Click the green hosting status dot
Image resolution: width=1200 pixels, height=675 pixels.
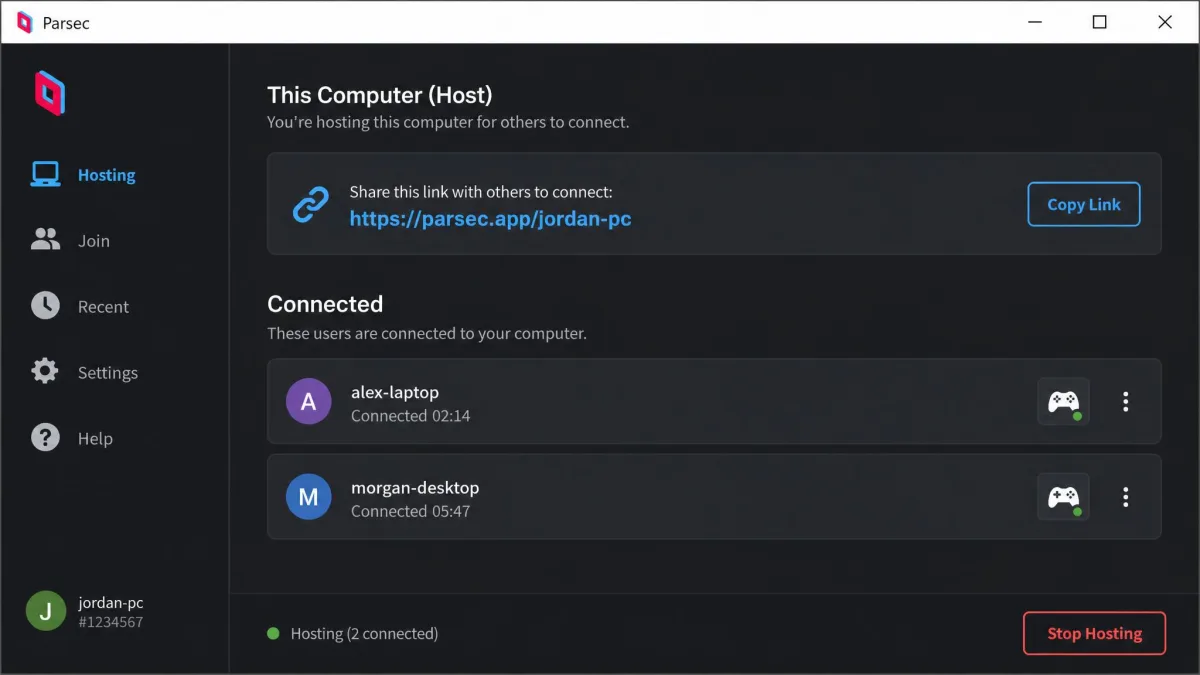pos(273,633)
